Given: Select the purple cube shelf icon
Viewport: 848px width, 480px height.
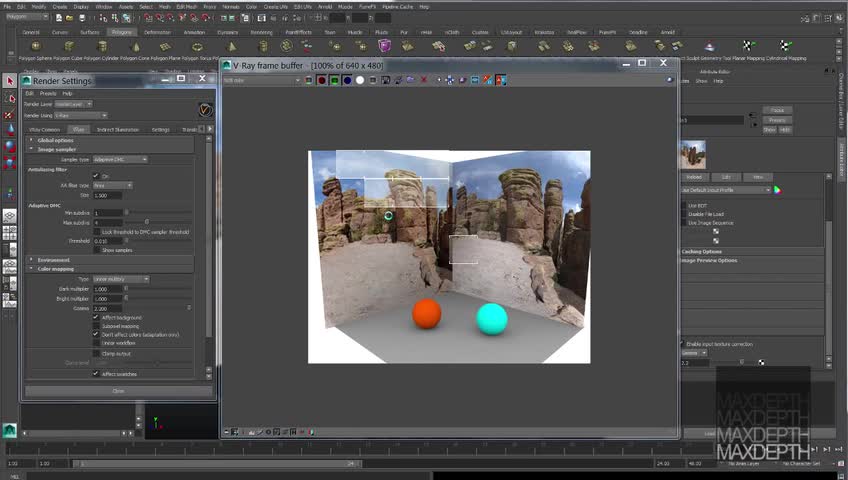Looking at the screenshot, I should (x=385, y=46).
